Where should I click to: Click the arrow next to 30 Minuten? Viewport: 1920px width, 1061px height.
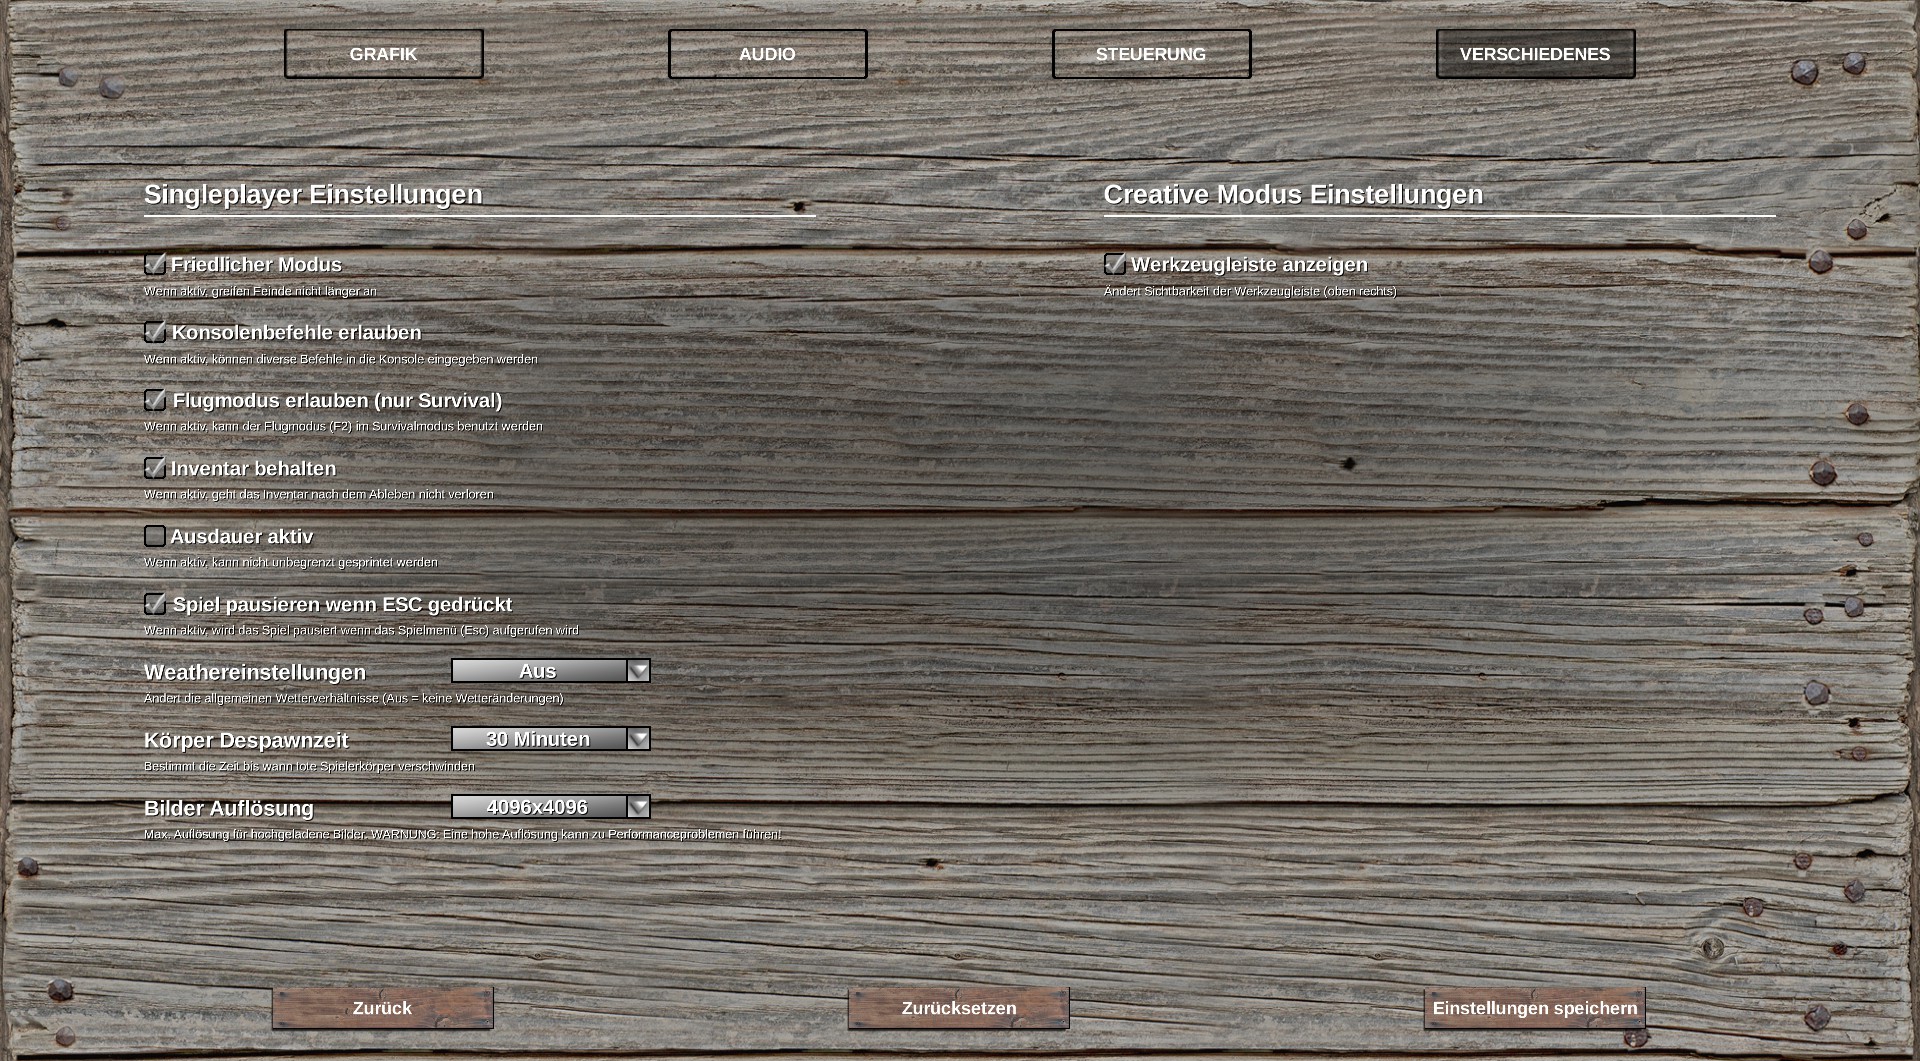click(x=638, y=739)
